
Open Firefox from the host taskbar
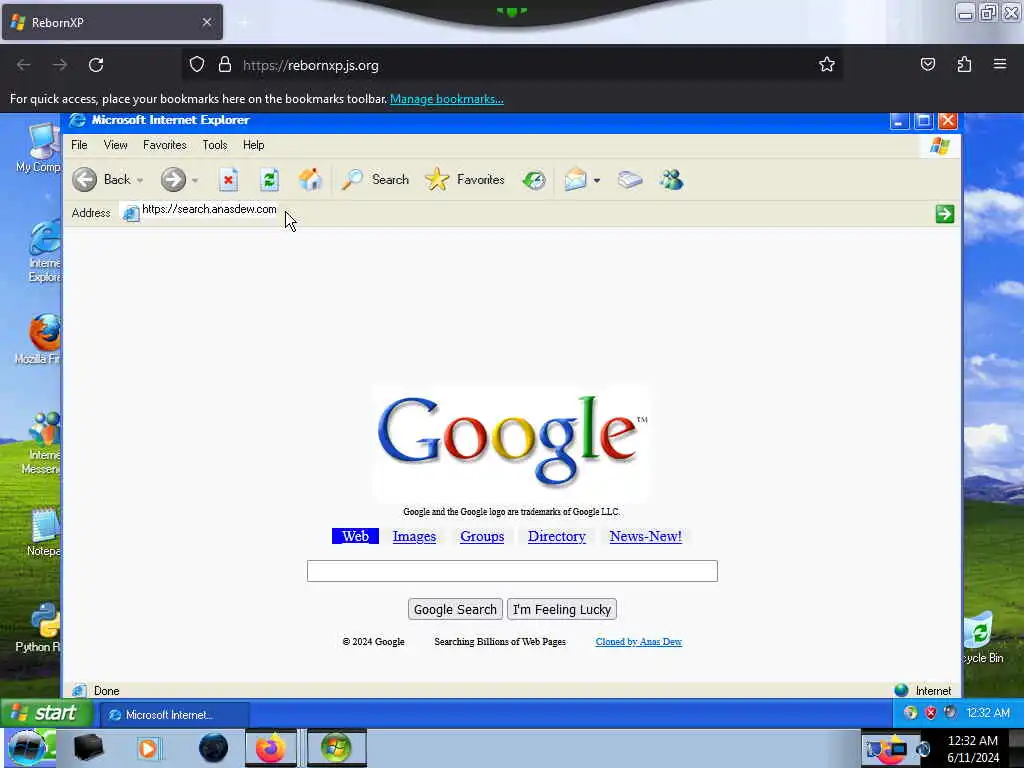[270, 748]
